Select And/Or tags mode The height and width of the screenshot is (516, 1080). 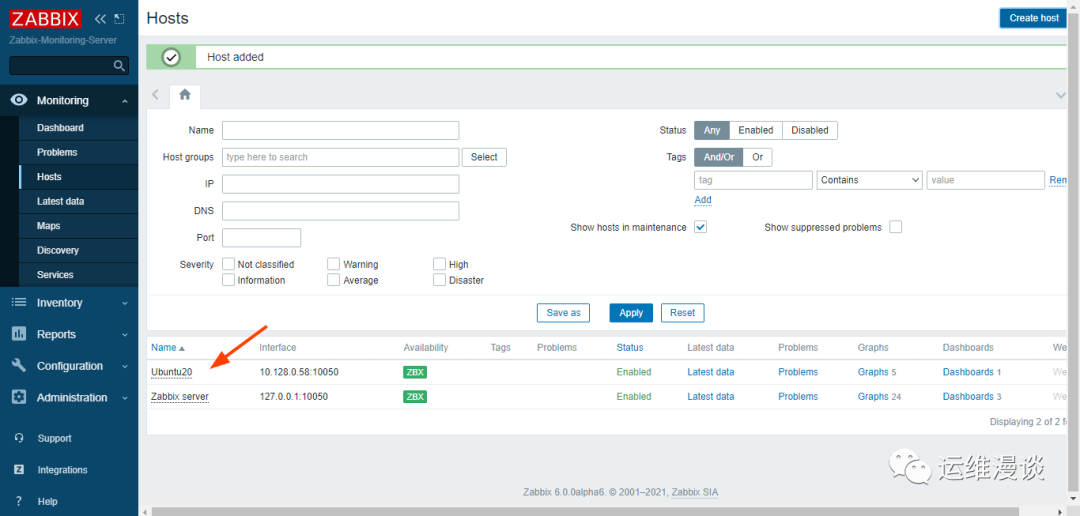coord(718,157)
